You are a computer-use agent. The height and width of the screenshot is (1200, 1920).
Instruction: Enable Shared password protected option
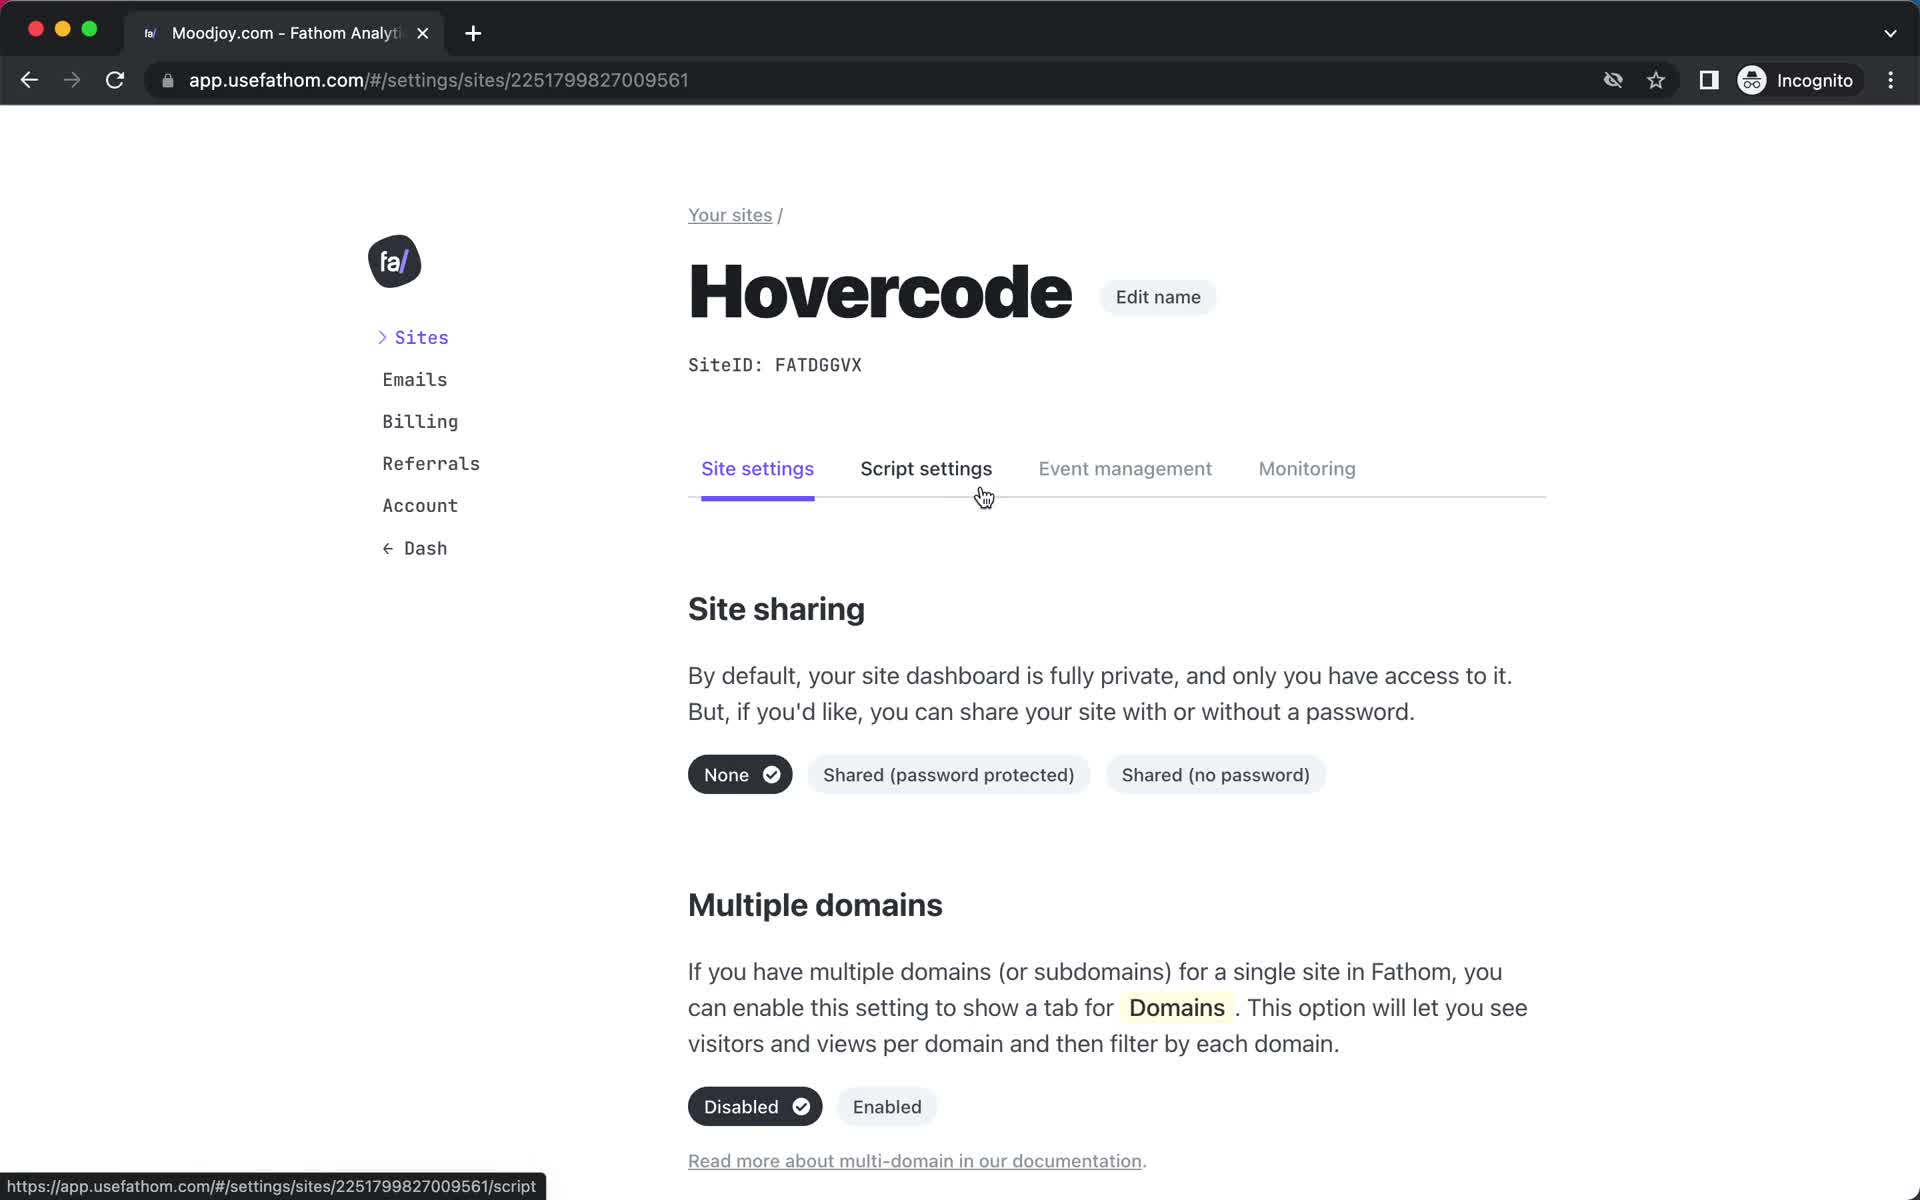pos(948,774)
